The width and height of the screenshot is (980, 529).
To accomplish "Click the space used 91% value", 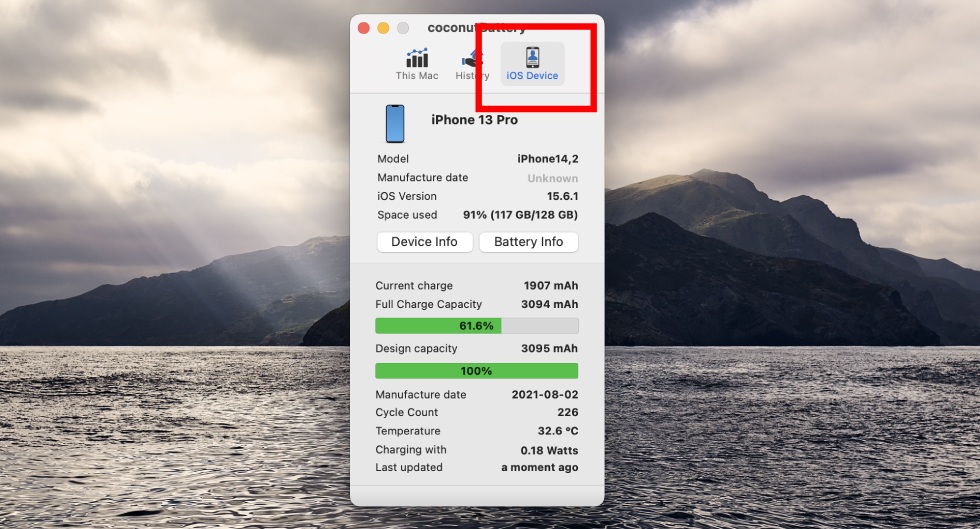I will coord(520,215).
